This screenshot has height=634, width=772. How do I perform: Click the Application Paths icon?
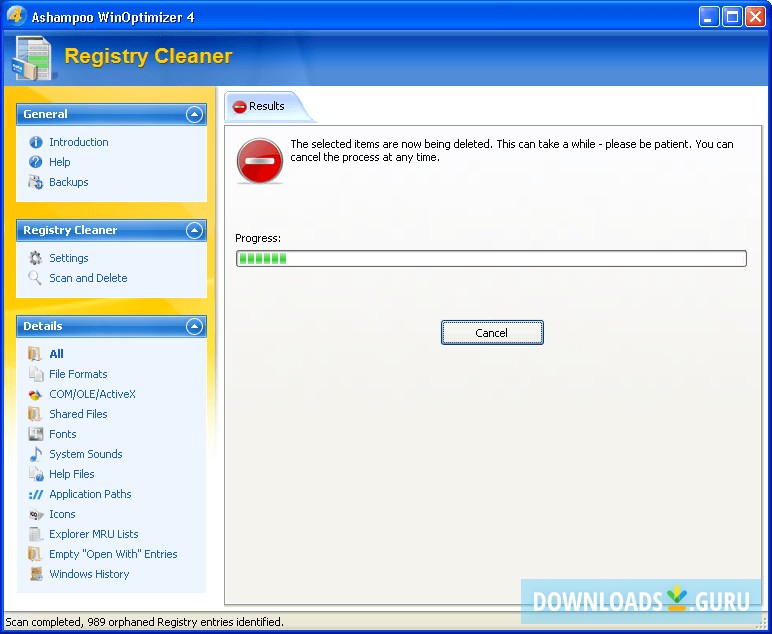(x=35, y=494)
